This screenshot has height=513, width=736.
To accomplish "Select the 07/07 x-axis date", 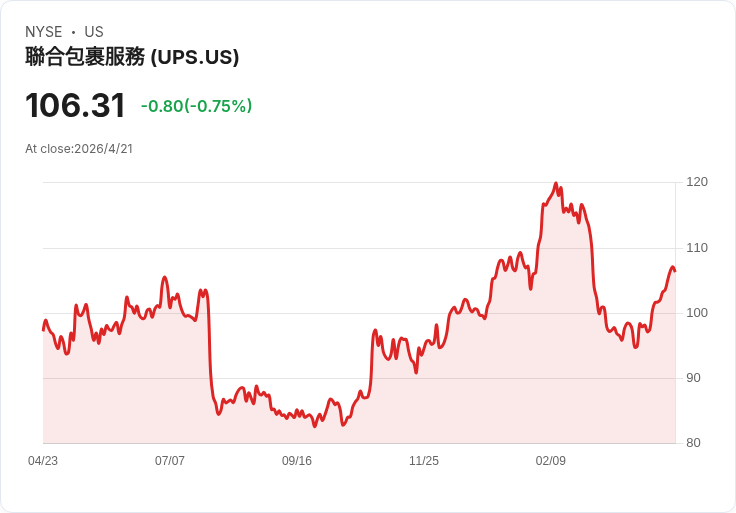I will click(170, 461).
